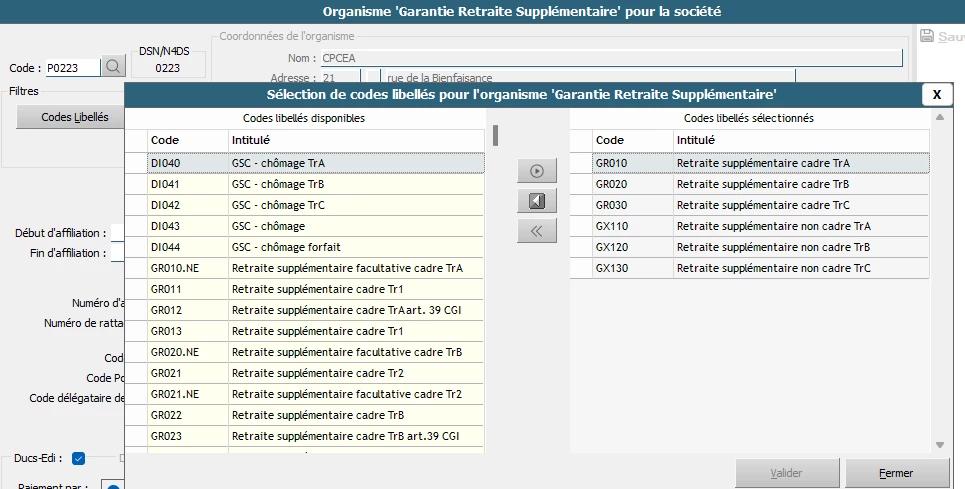Select row DI043 GSC - chômage
This screenshot has width=965, height=489.
coord(316,226)
